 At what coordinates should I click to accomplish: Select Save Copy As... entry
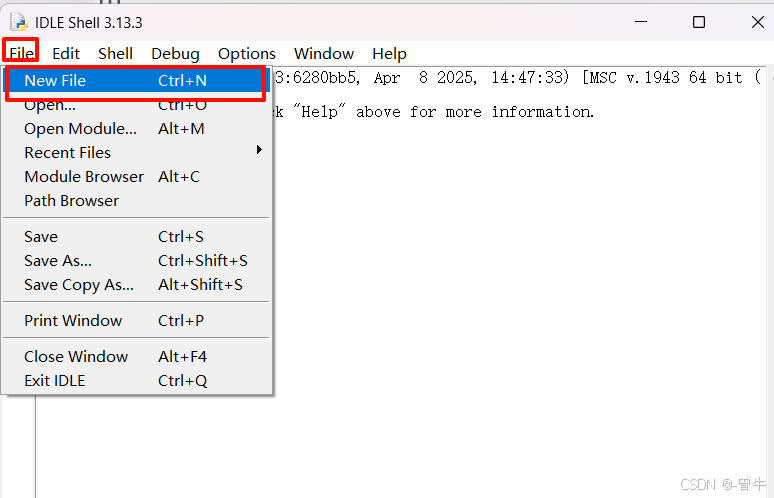pyautogui.click(x=79, y=284)
